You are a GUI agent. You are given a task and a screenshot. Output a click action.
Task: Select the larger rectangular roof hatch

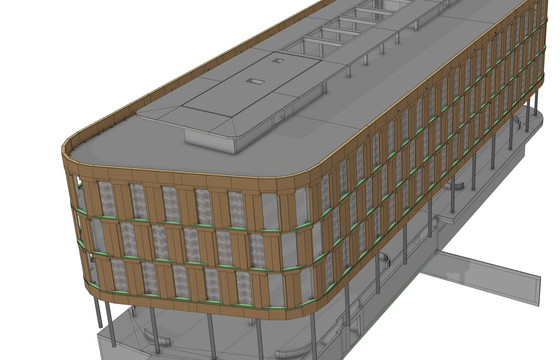(255, 81)
